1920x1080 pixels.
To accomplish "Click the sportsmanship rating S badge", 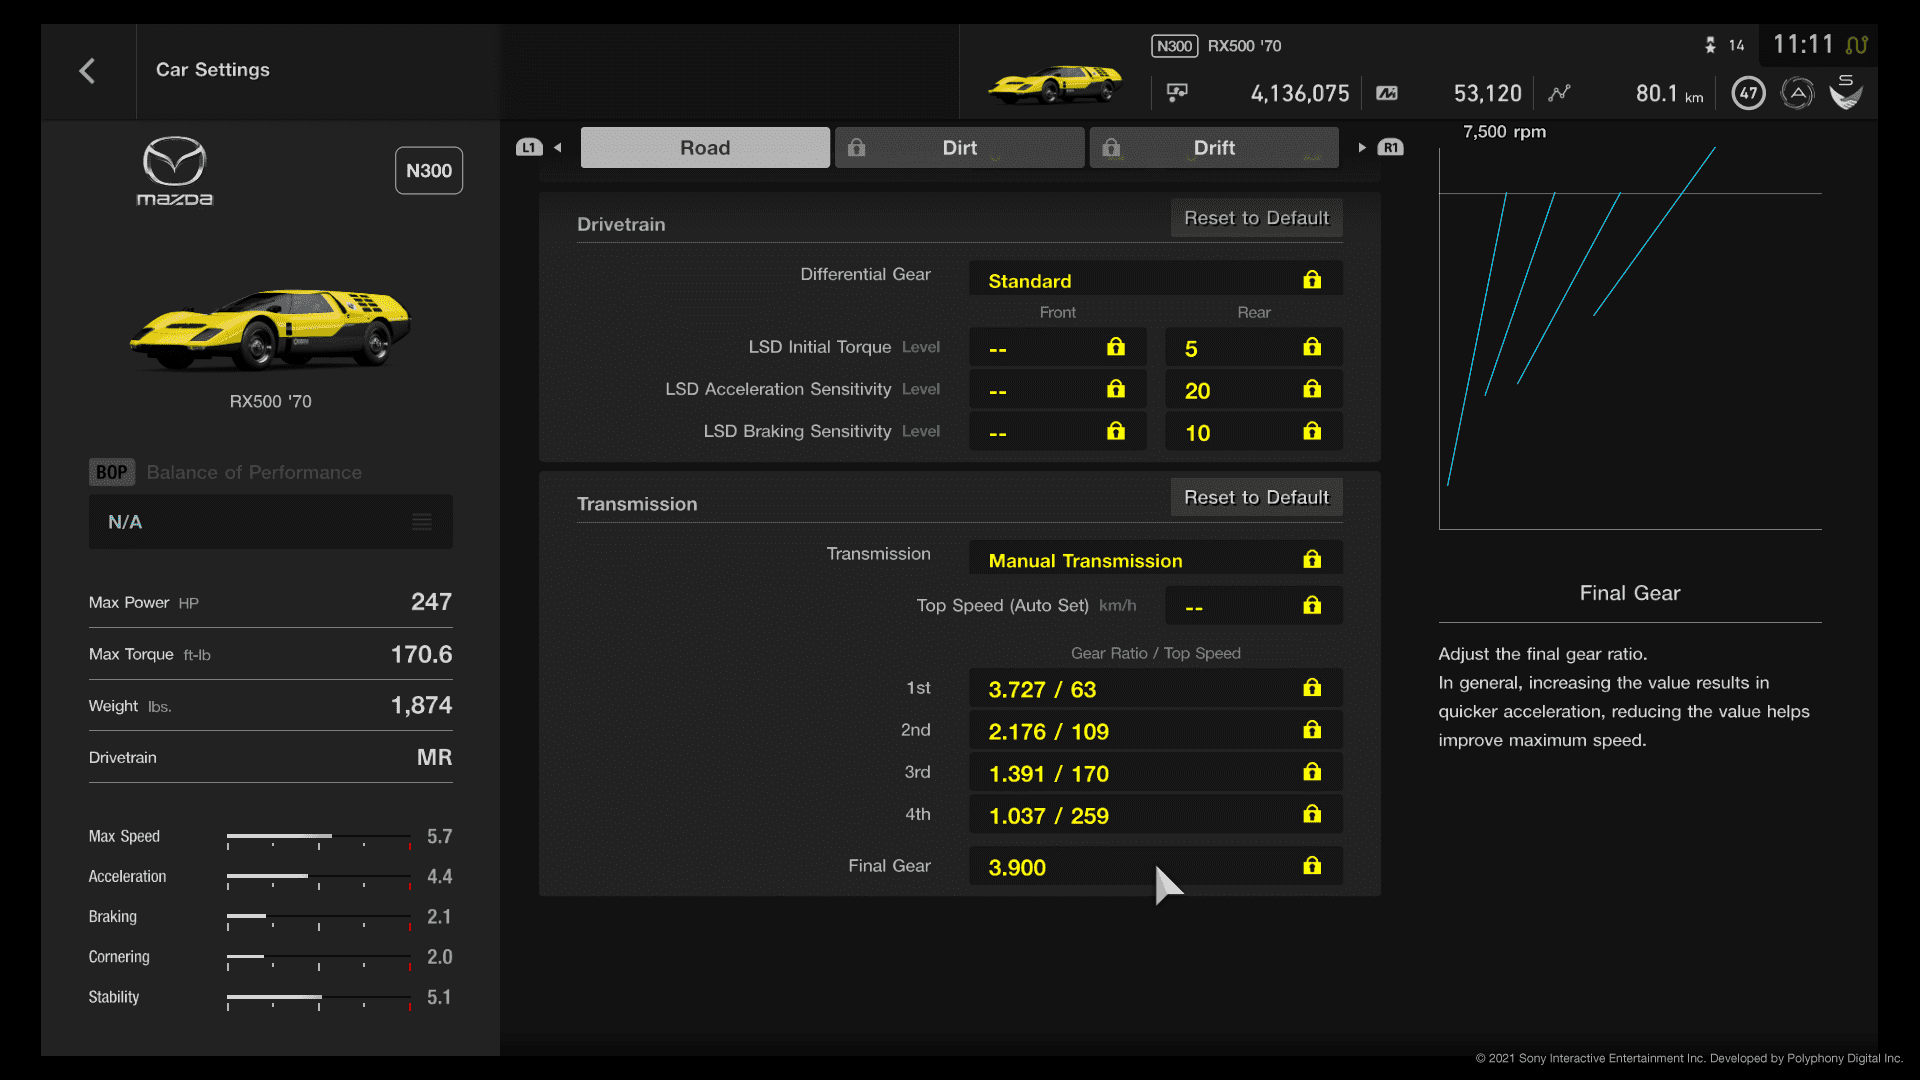I will click(x=1846, y=92).
